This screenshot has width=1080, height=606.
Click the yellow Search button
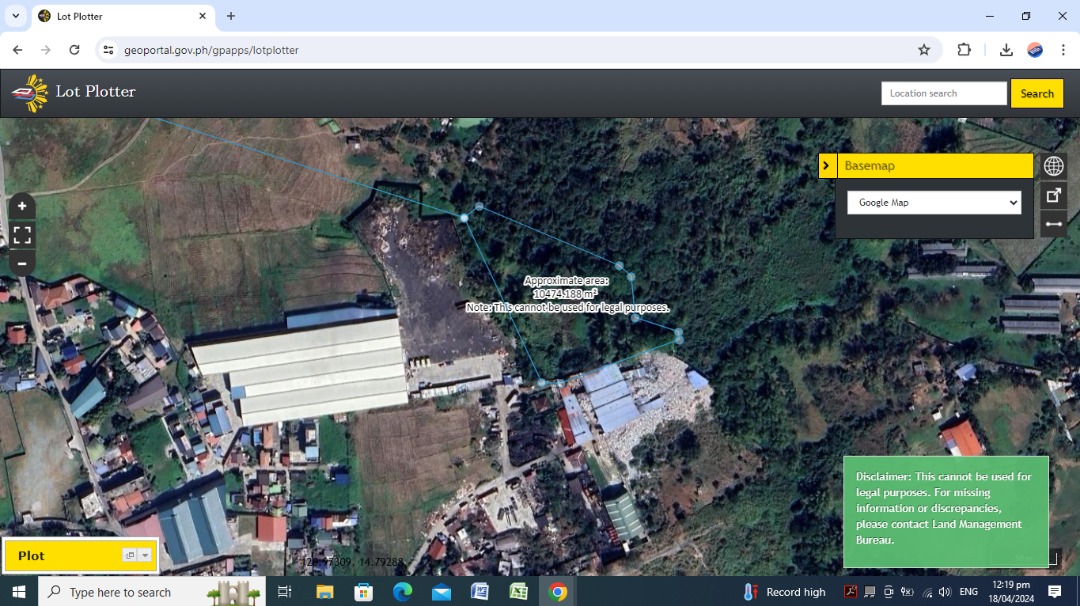tap(1037, 93)
